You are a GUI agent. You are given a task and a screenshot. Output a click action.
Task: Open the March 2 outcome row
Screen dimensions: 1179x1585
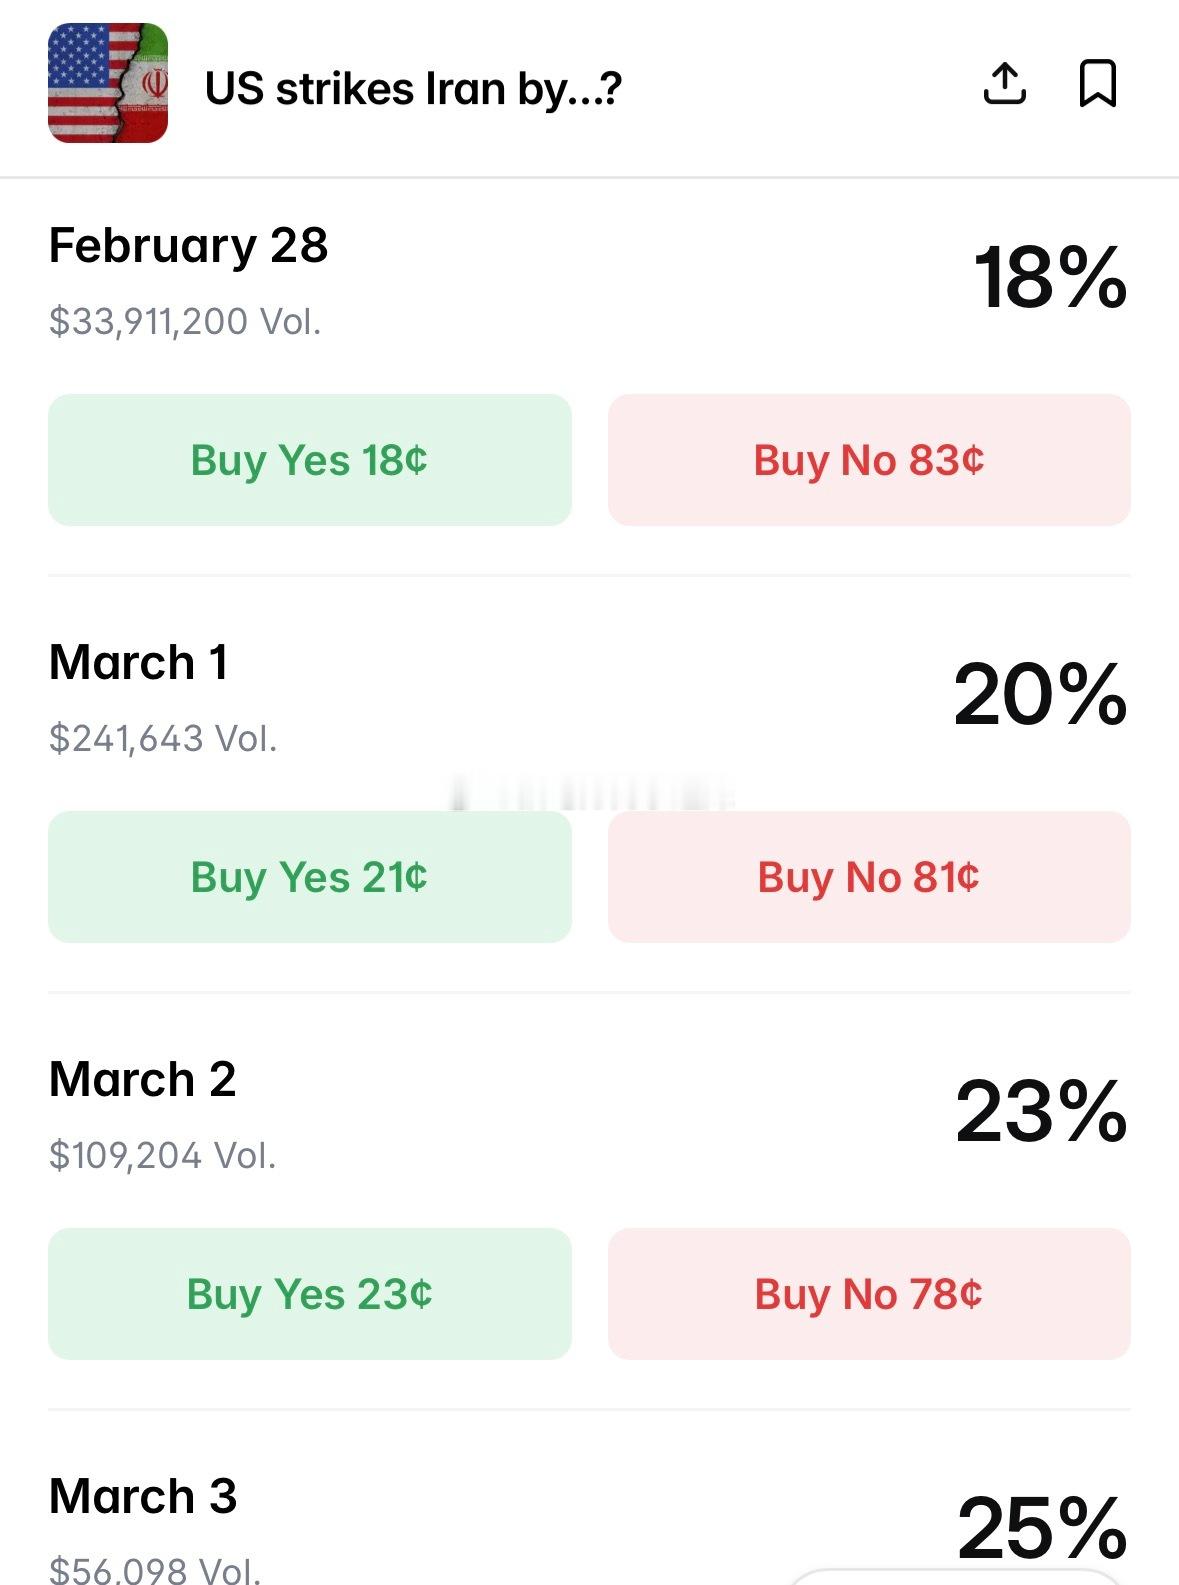(x=143, y=1080)
